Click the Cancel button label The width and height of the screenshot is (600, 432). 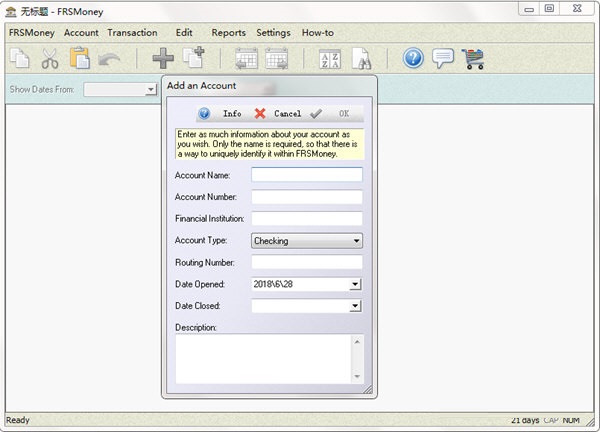pos(287,114)
